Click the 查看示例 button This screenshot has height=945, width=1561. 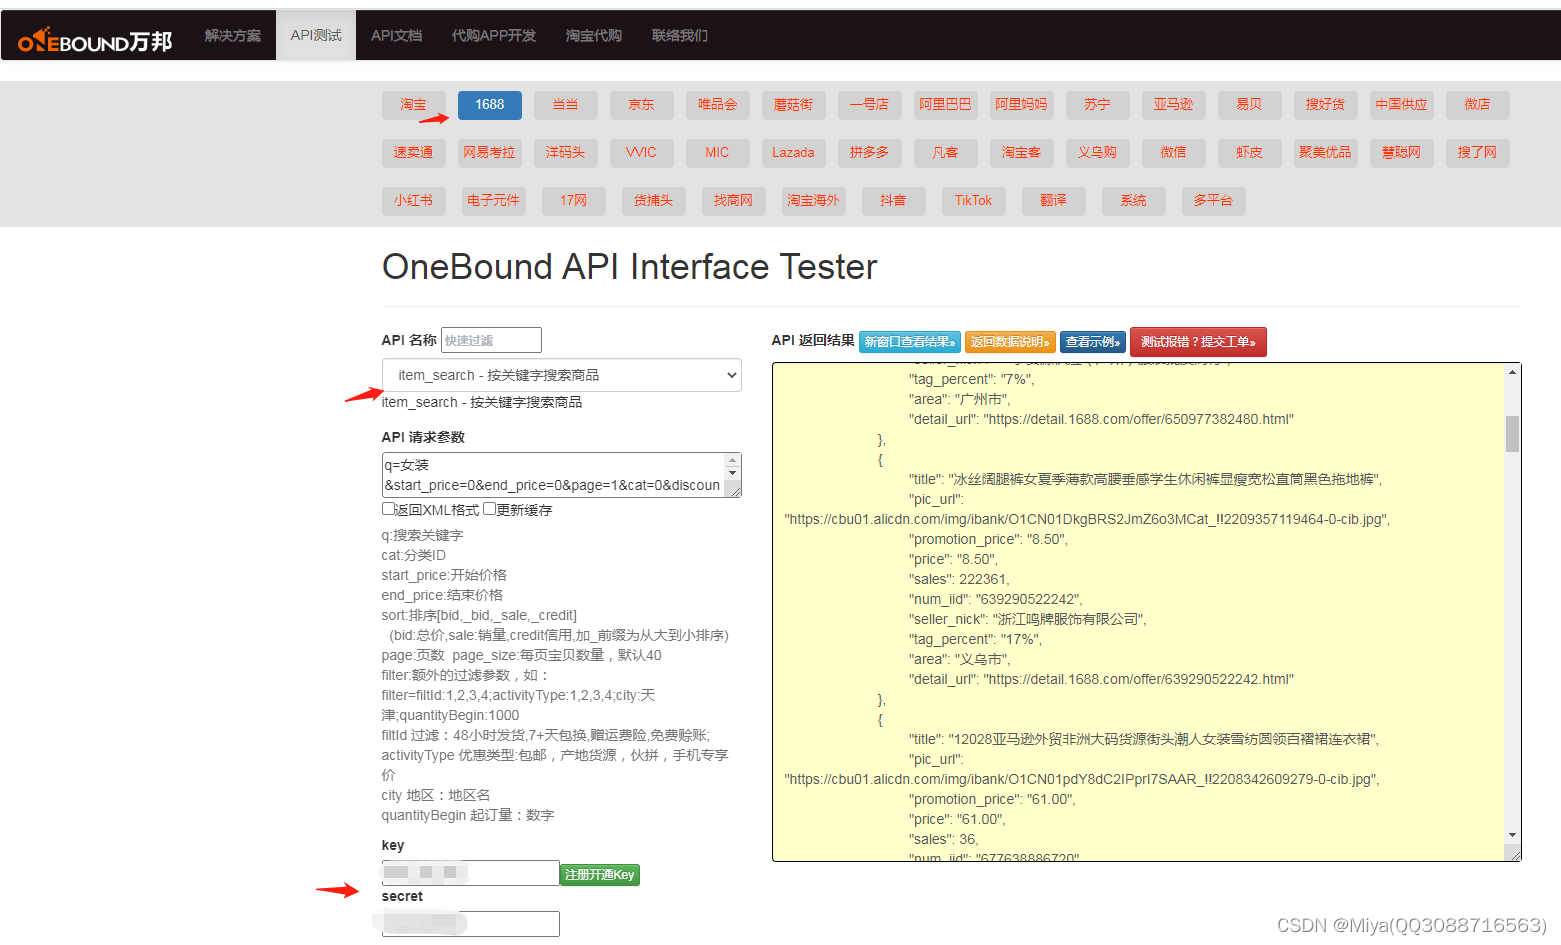(1093, 342)
